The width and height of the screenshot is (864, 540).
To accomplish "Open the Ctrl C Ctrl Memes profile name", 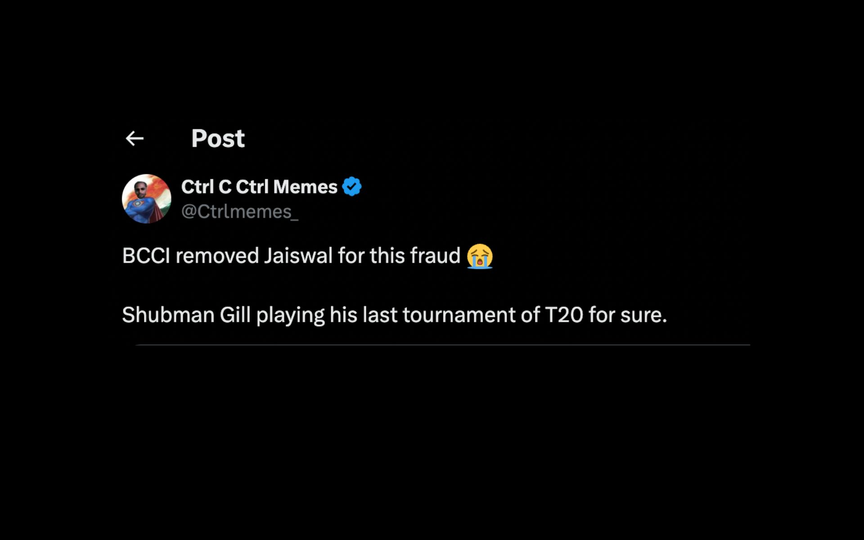I will click(259, 187).
